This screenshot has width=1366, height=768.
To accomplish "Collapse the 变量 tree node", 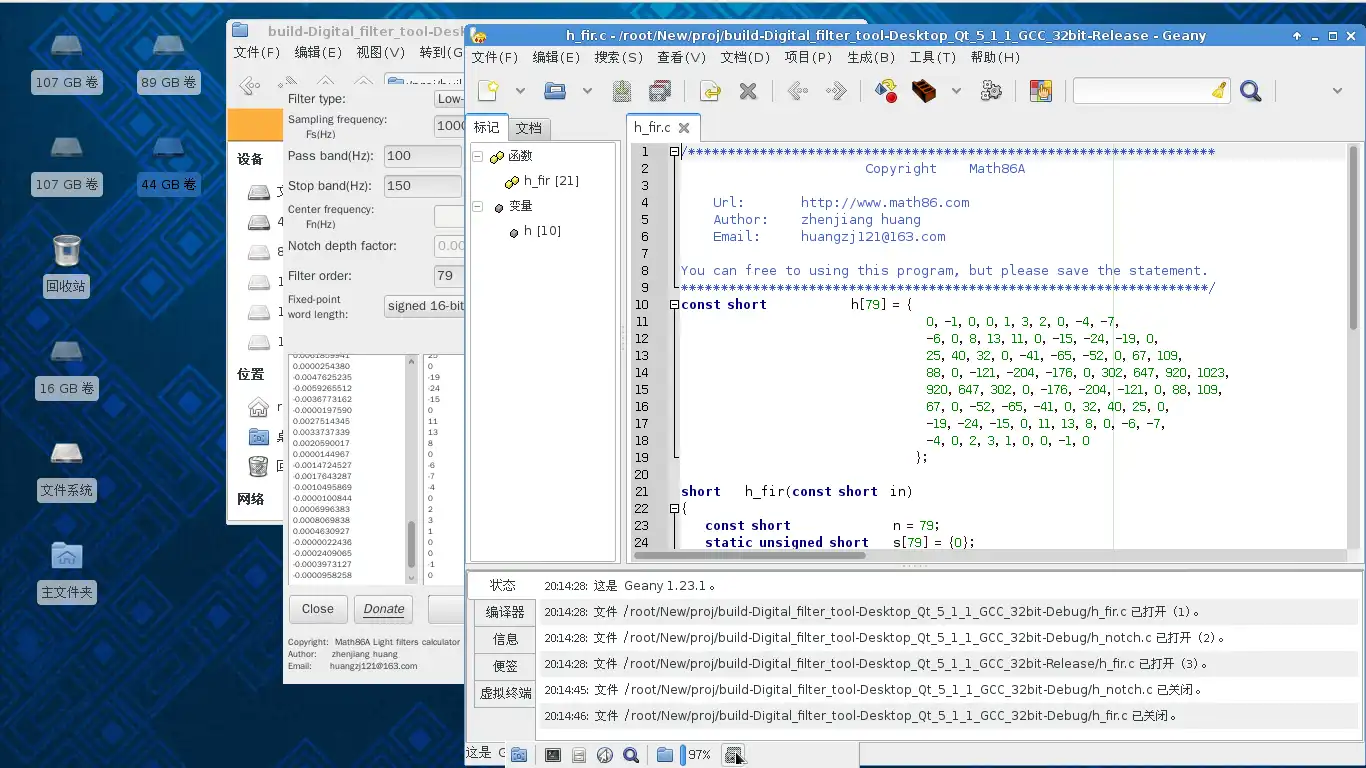I will tap(477, 206).
